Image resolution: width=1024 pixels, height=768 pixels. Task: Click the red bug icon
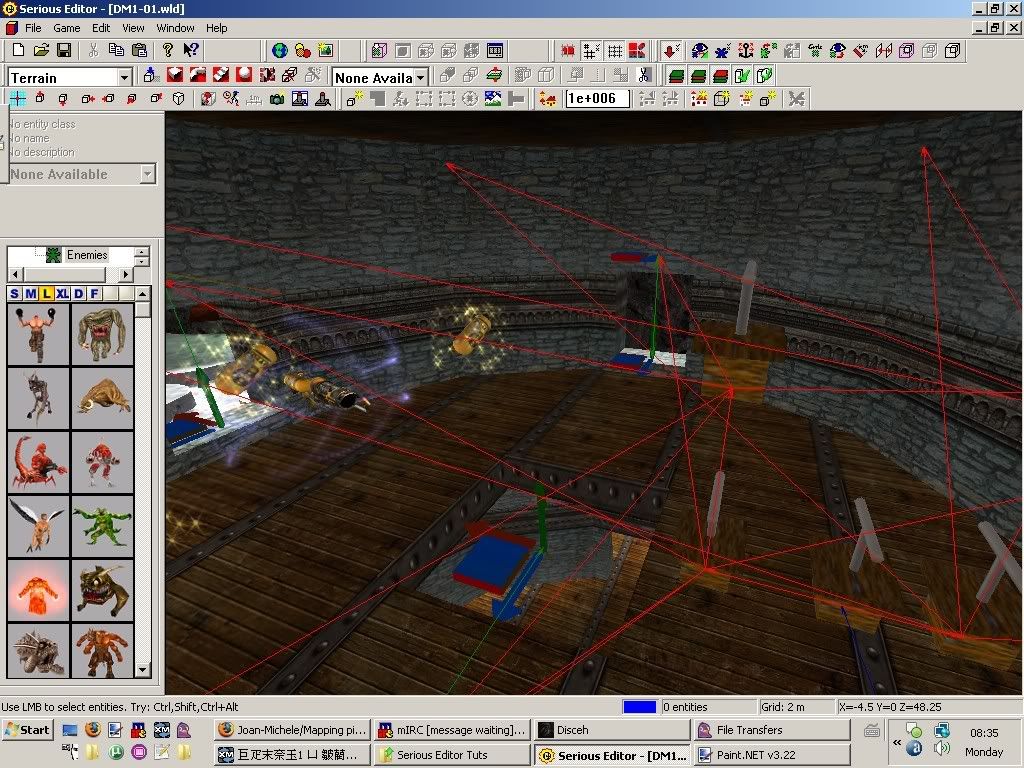click(x=568, y=50)
